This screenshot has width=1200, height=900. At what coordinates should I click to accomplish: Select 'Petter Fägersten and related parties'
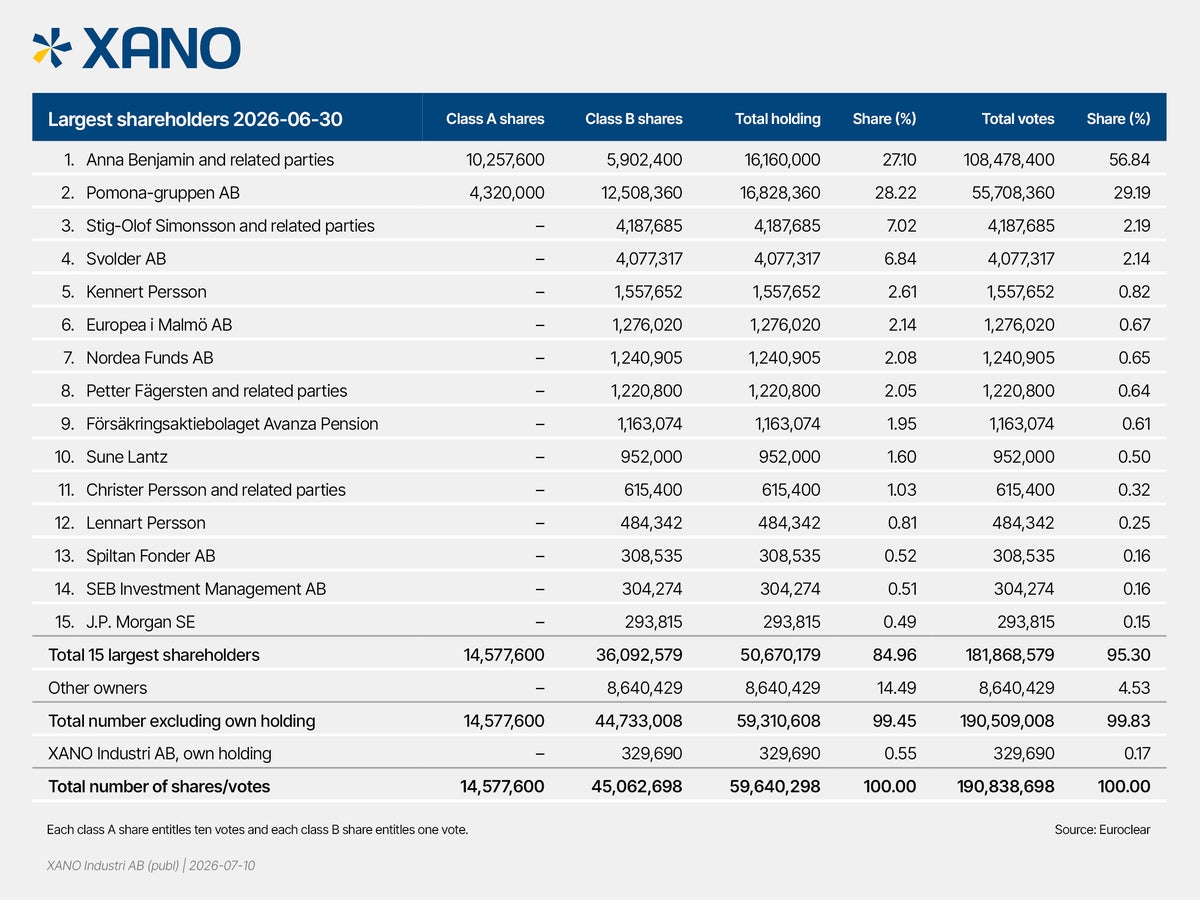[217, 391]
